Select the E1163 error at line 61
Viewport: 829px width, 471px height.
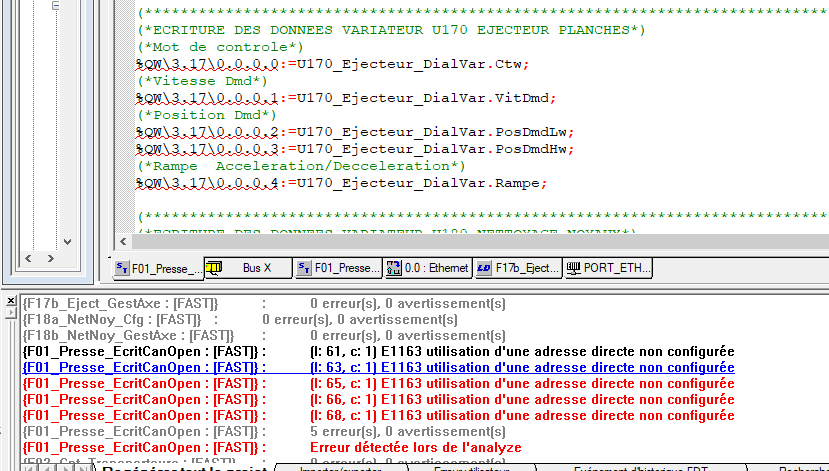521,352
